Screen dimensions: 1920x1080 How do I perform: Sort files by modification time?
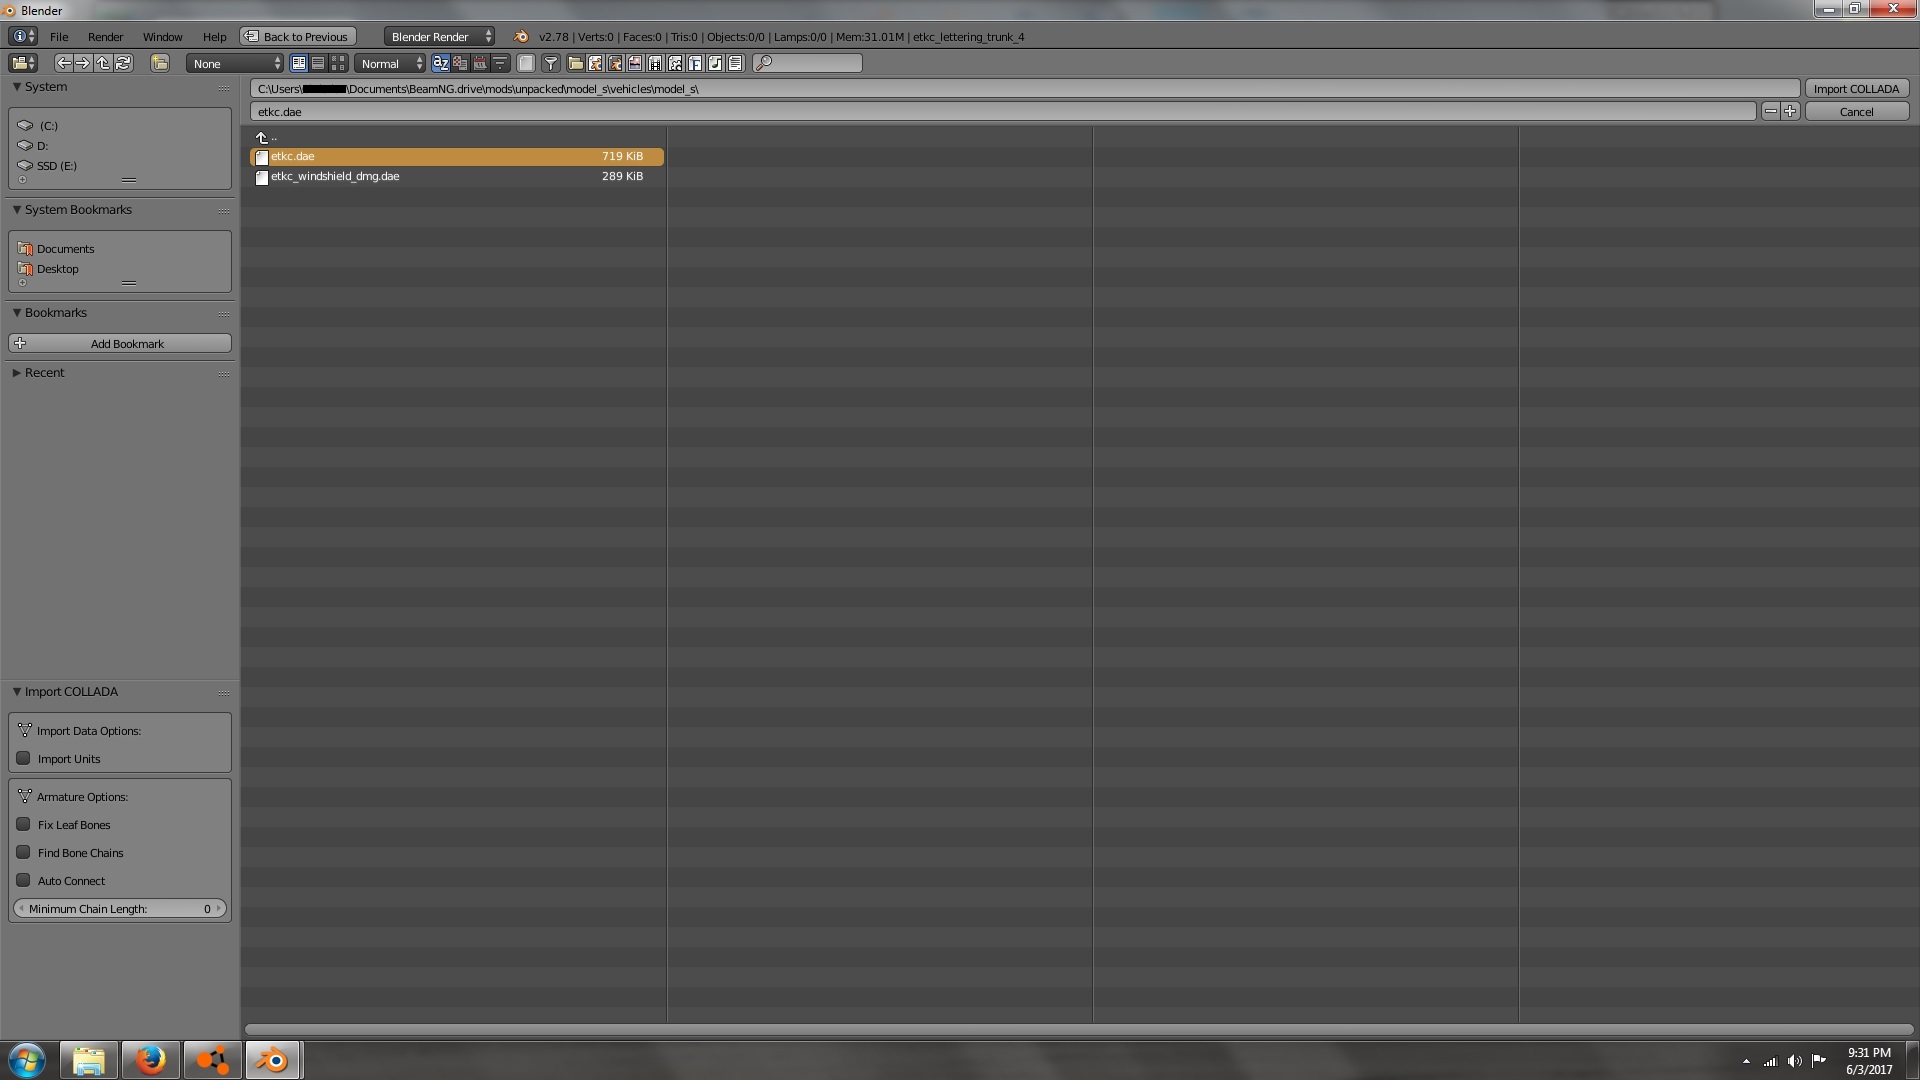tap(480, 63)
